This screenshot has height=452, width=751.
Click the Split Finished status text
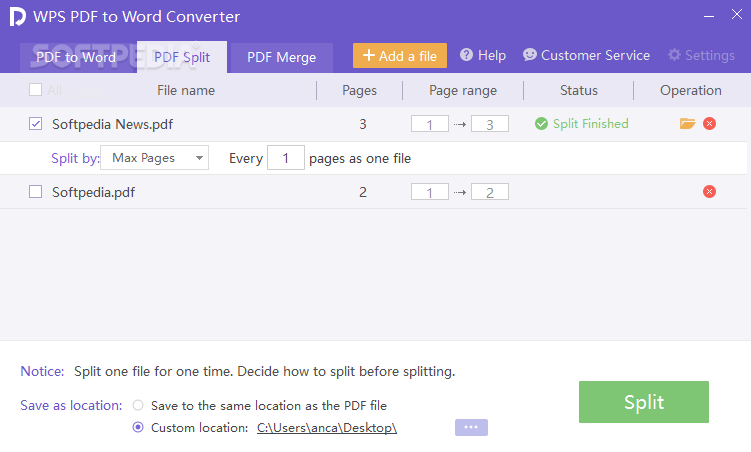coord(591,124)
